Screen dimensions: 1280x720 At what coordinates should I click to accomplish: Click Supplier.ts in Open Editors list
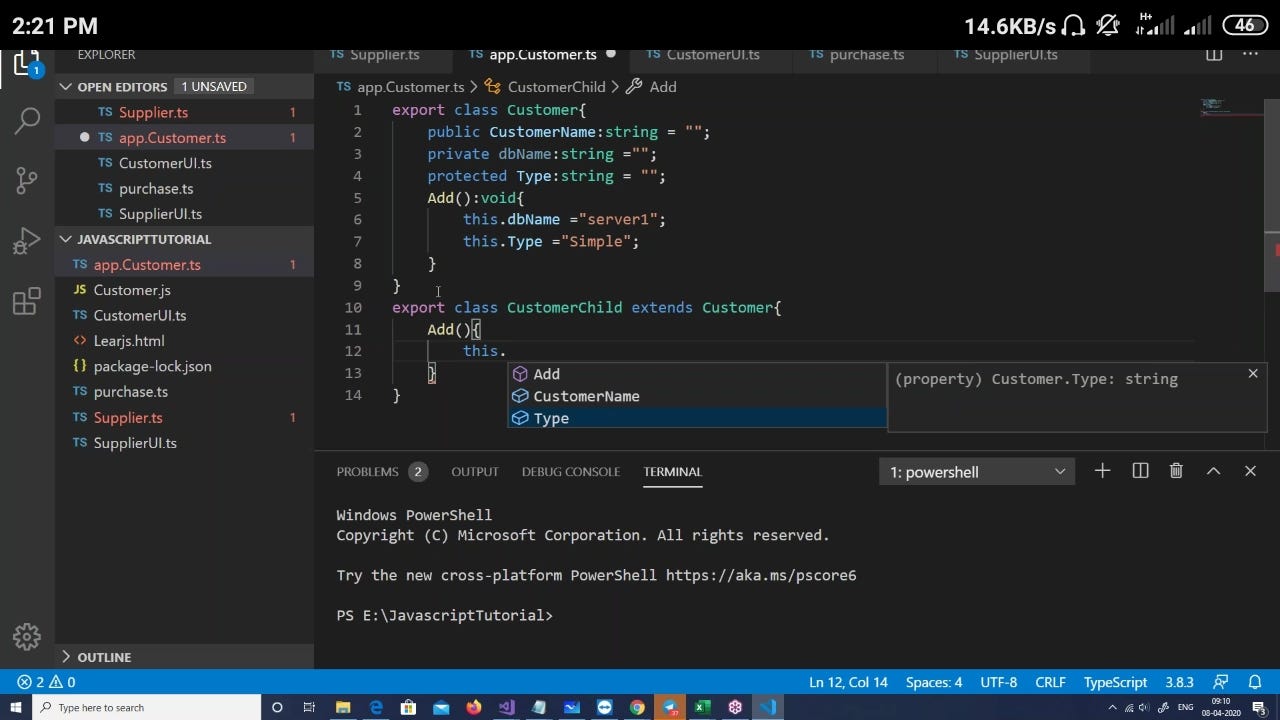click(x=153, y=112)
